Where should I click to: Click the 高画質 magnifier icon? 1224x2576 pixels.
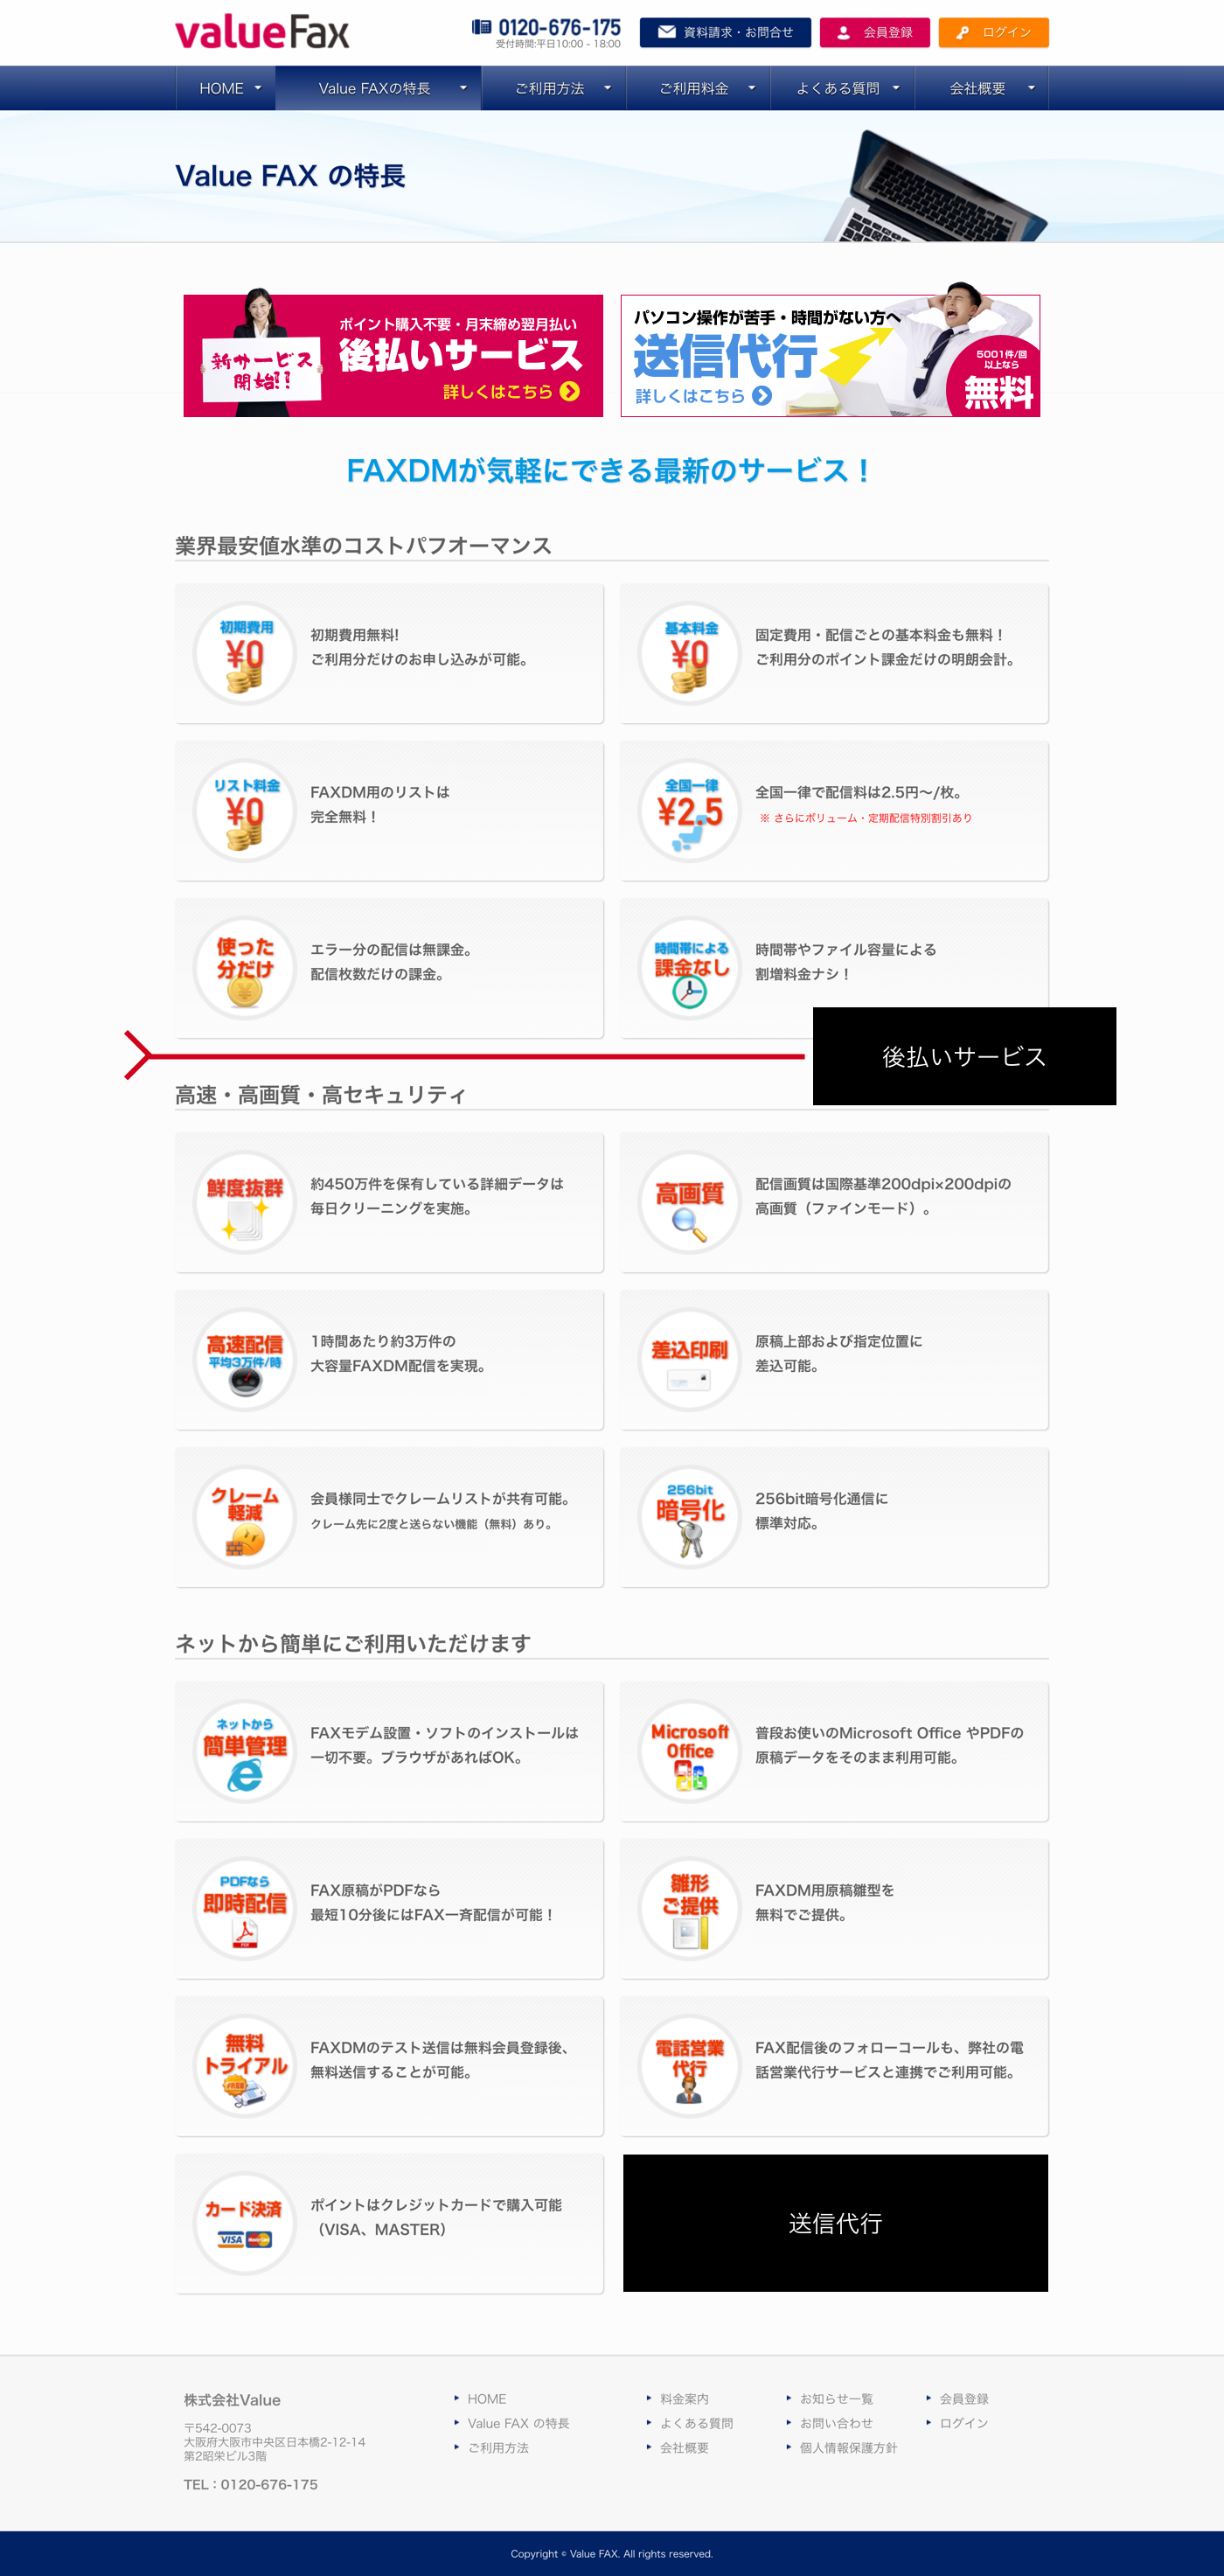click(x=689, y=1203)
